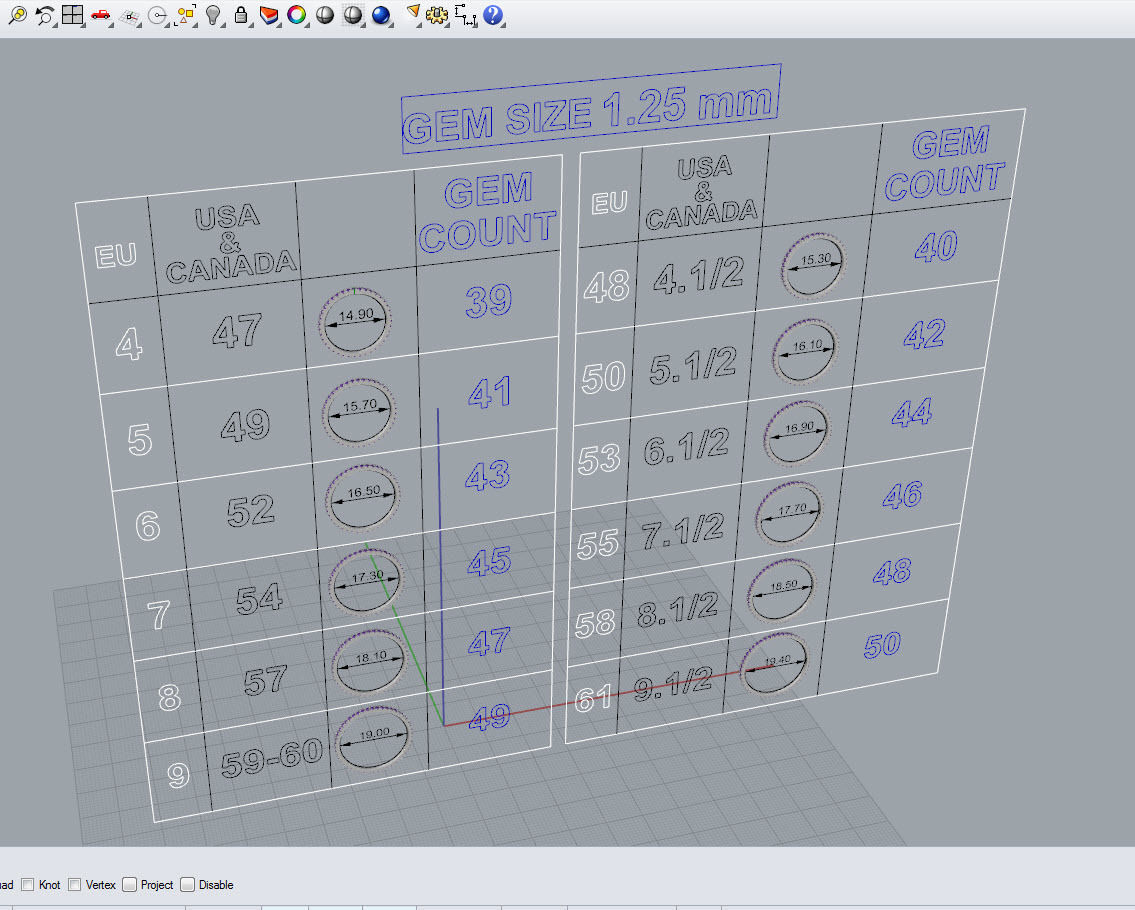
Task: Click the '9.1/2' USA size text
Action: (673, 683)
